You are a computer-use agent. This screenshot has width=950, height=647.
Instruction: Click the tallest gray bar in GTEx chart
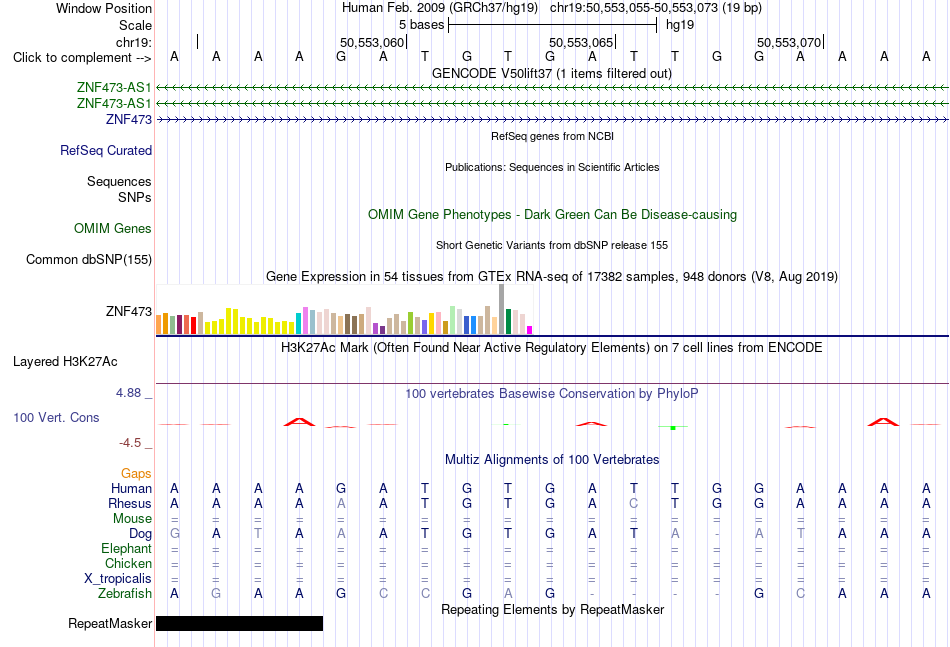[502, 309]
